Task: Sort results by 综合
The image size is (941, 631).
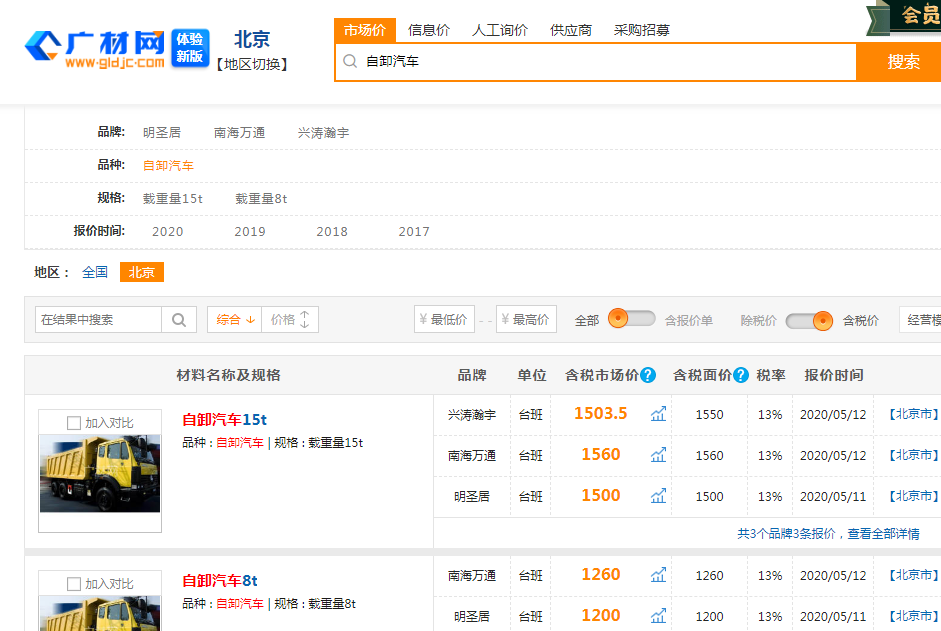Action: (x=235, y=319)
